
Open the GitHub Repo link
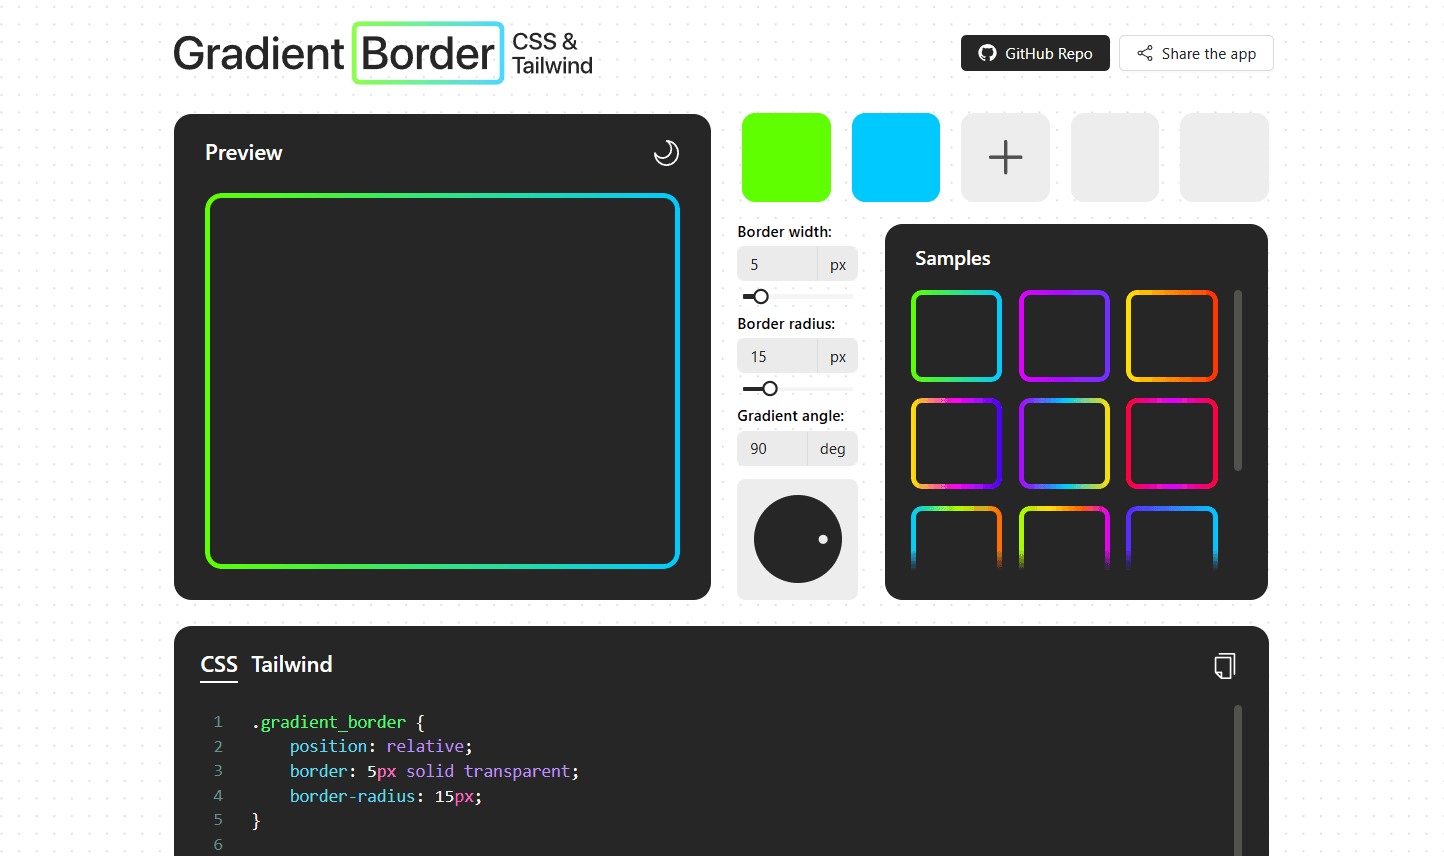(x=1035, y=54)
